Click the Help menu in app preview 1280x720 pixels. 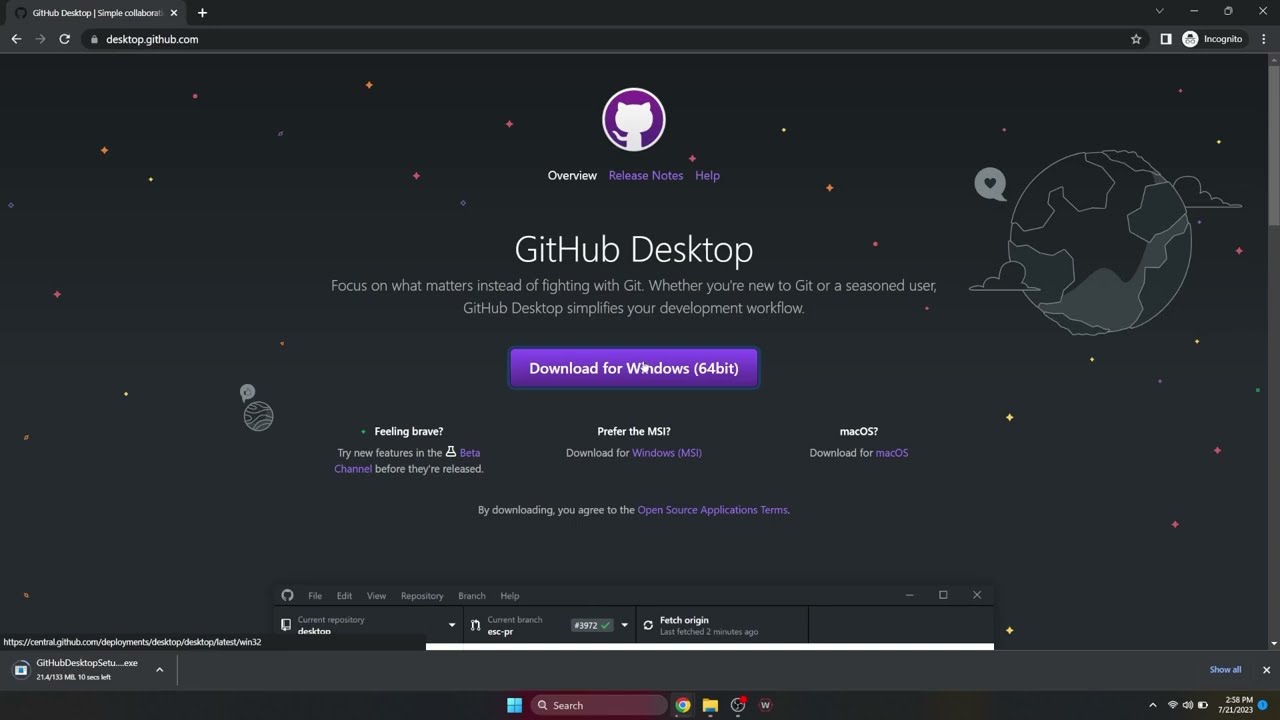[x=510, y=596]
